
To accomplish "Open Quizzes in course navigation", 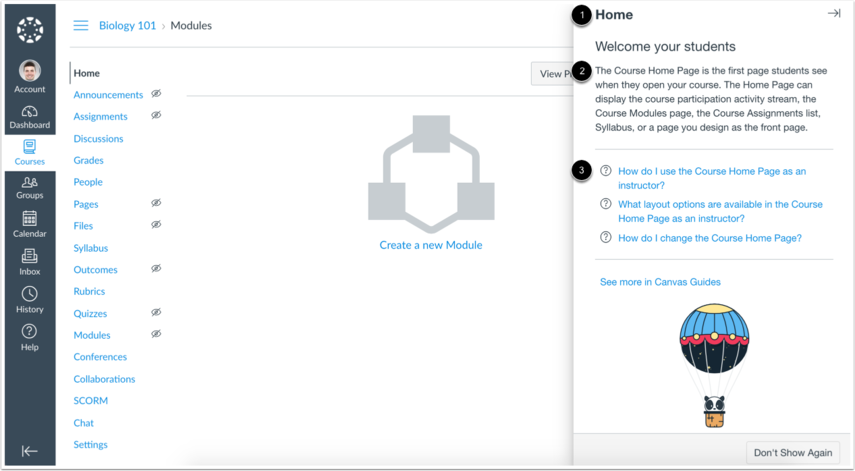I will (90, 313).
